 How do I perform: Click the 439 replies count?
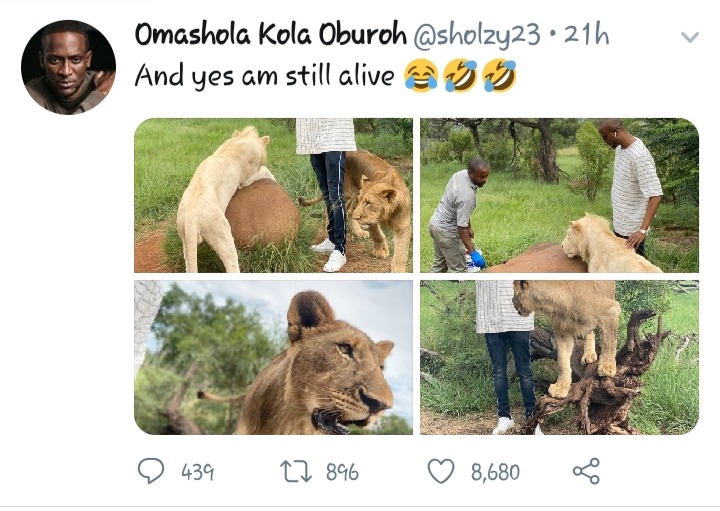[x=197, y=472]
